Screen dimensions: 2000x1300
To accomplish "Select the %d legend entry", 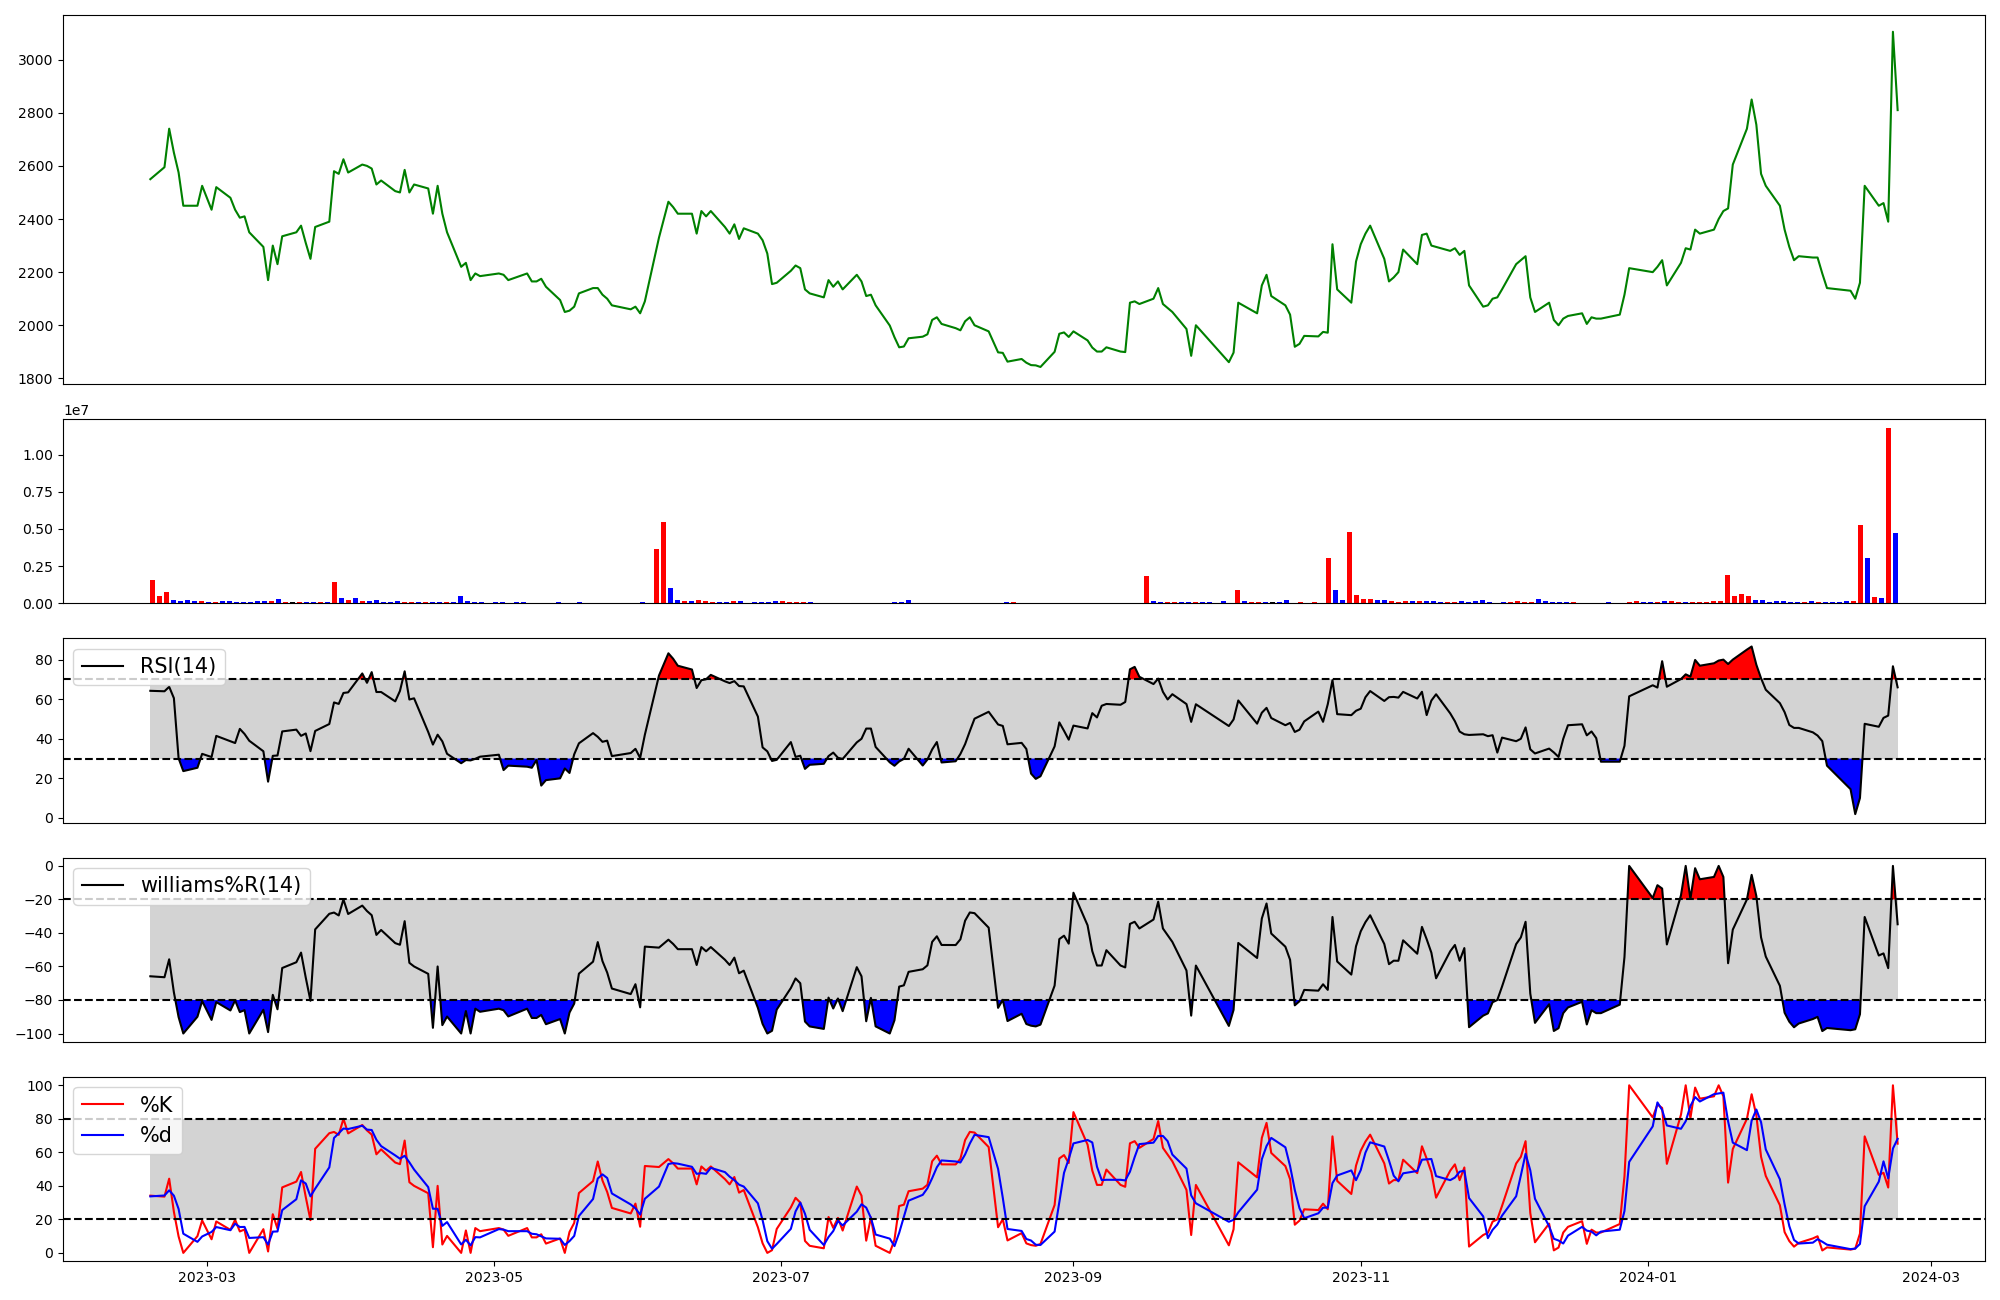I will point(156,1135).
